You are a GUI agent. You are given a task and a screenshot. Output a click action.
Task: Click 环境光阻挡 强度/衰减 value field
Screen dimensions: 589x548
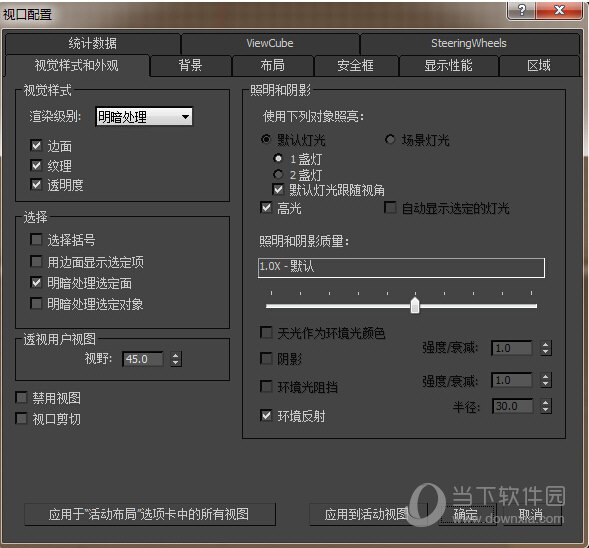(512, 380)
